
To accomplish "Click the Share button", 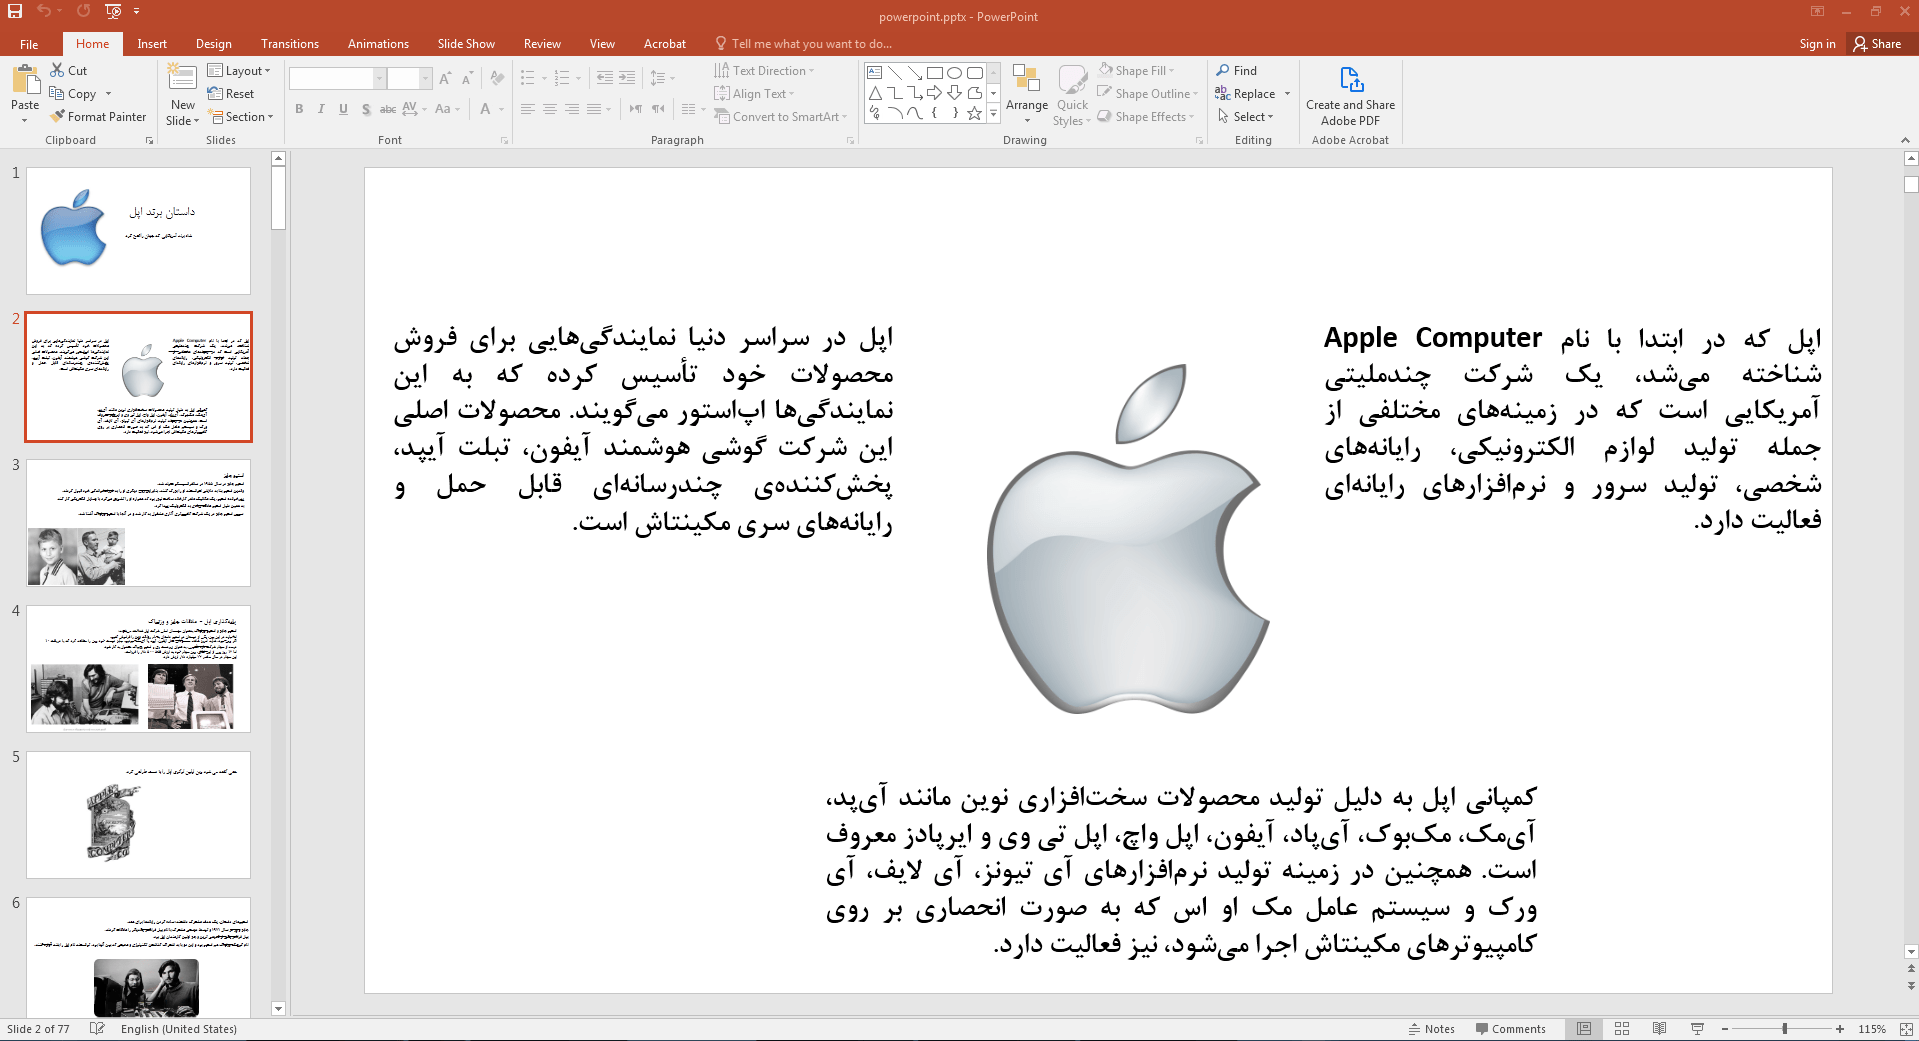I will click(1877, 44).
